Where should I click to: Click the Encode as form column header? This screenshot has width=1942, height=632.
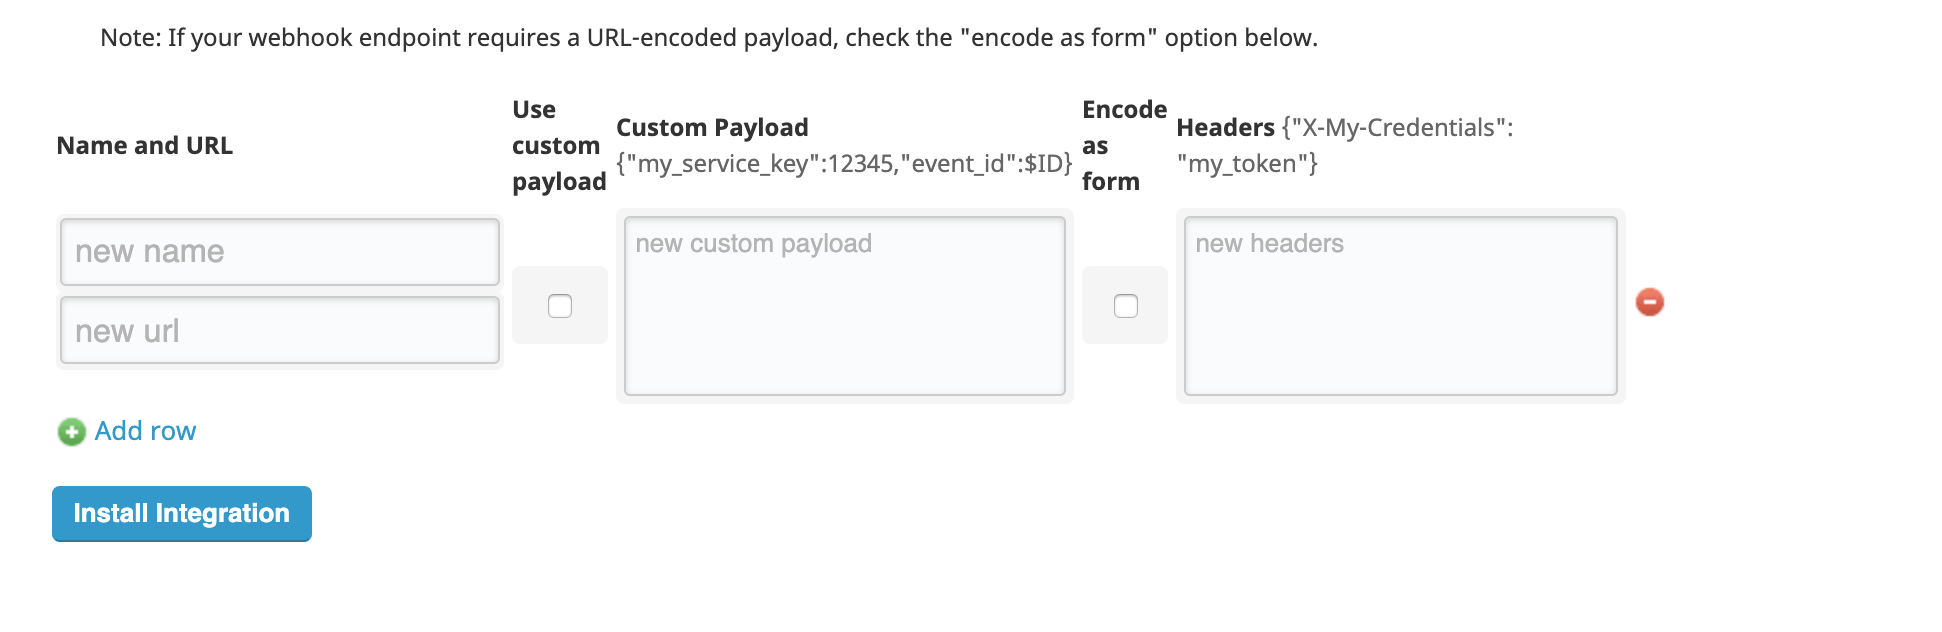click(x=1124, y=145)
